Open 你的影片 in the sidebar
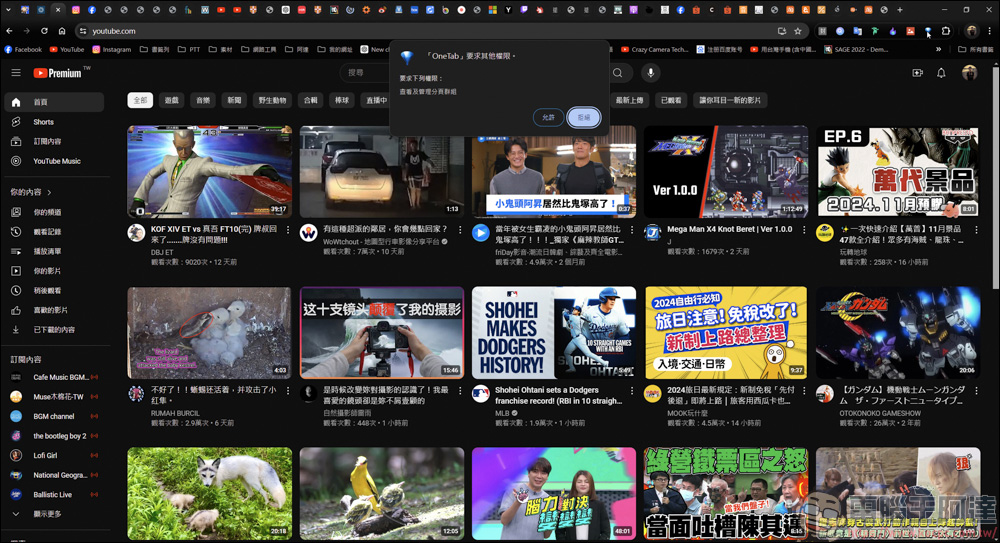The width and height of the screenshot is (1000, 543). (x=54, y=271)
